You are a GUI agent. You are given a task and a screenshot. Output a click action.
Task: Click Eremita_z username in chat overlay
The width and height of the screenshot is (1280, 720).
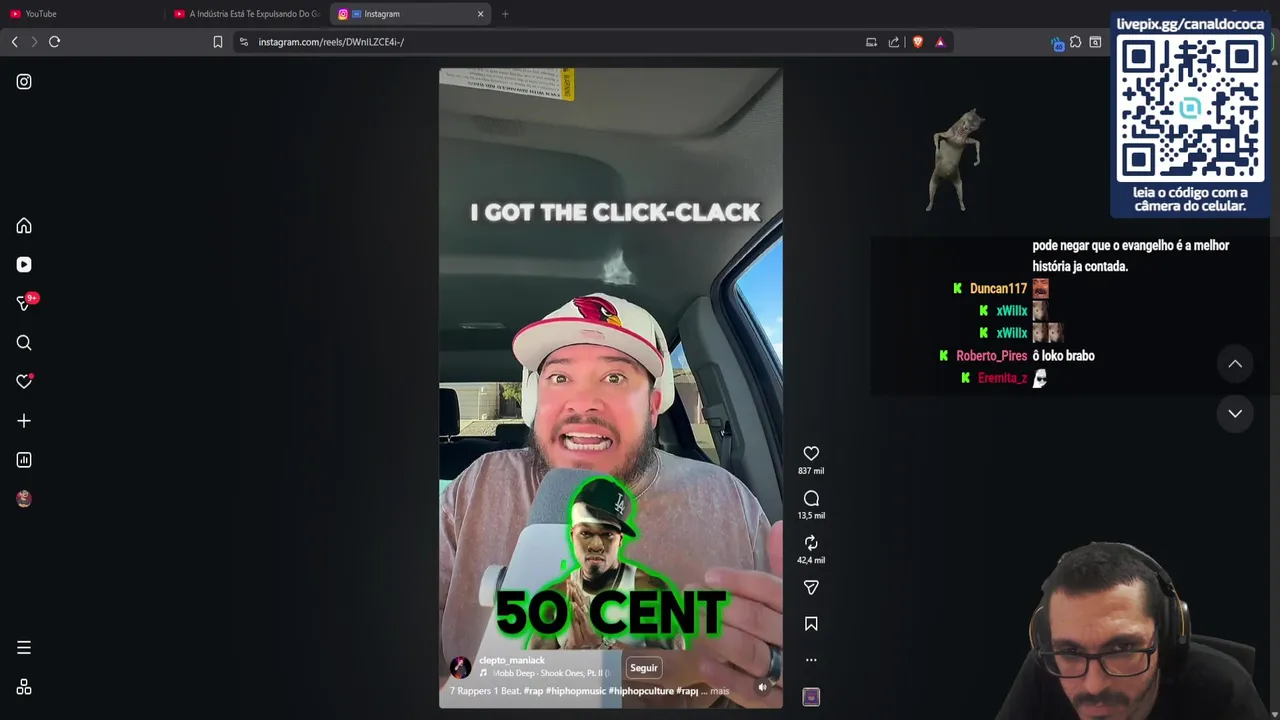click(1002, 378)
